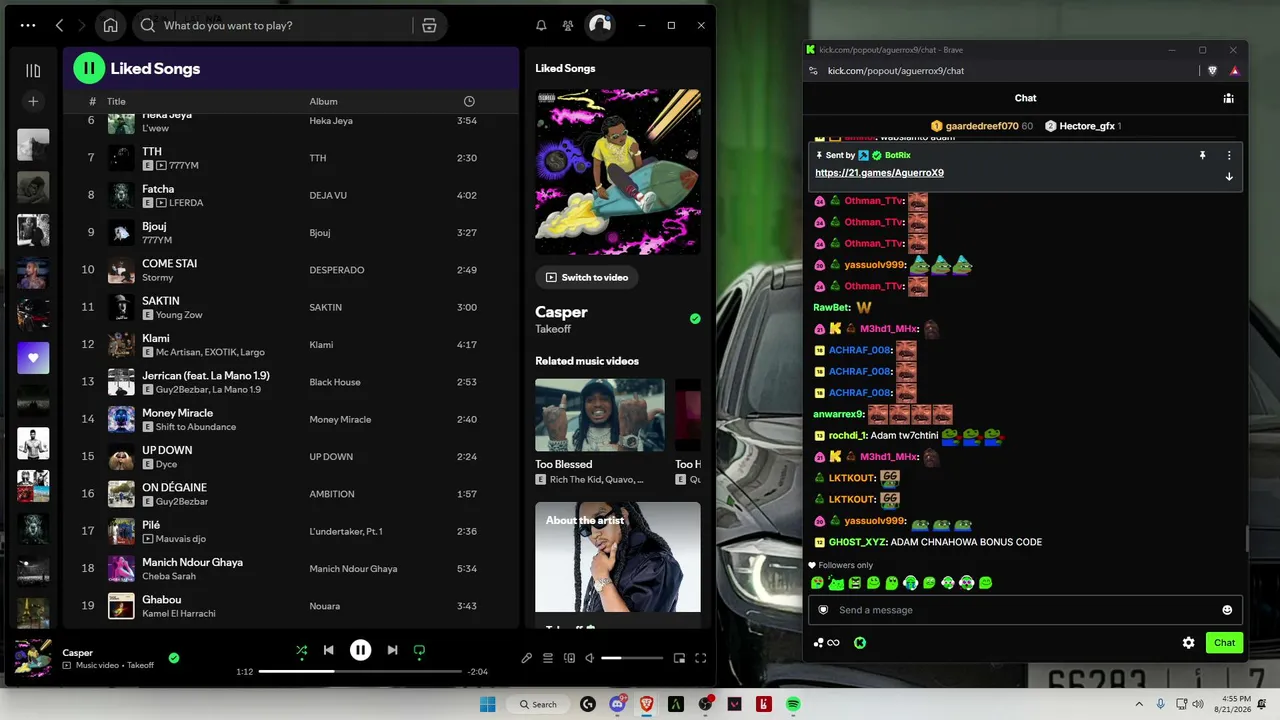Select the track Money Miracle

(291, 419)
